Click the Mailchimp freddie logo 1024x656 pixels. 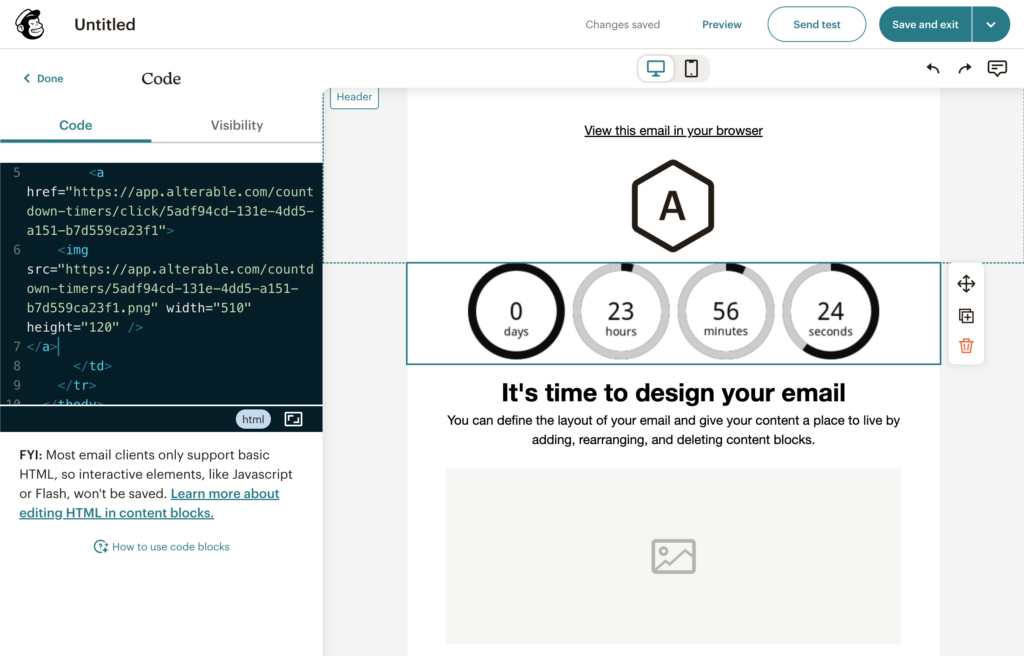click(29, 23)
